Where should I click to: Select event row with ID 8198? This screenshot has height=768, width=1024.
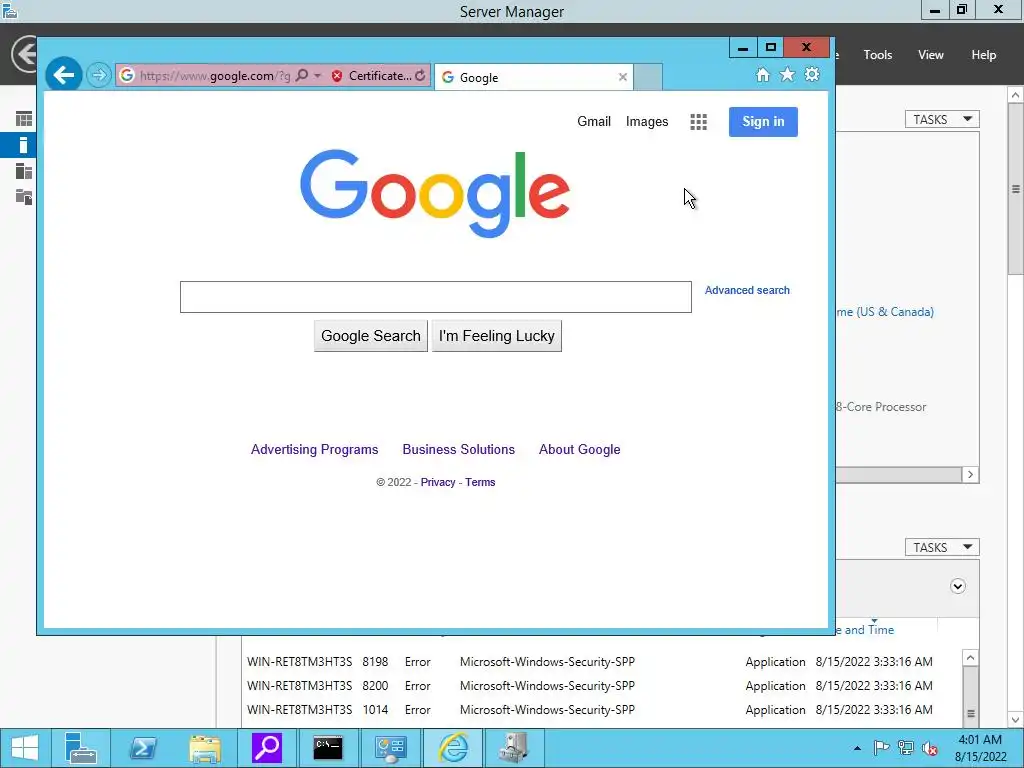point(601,662)
